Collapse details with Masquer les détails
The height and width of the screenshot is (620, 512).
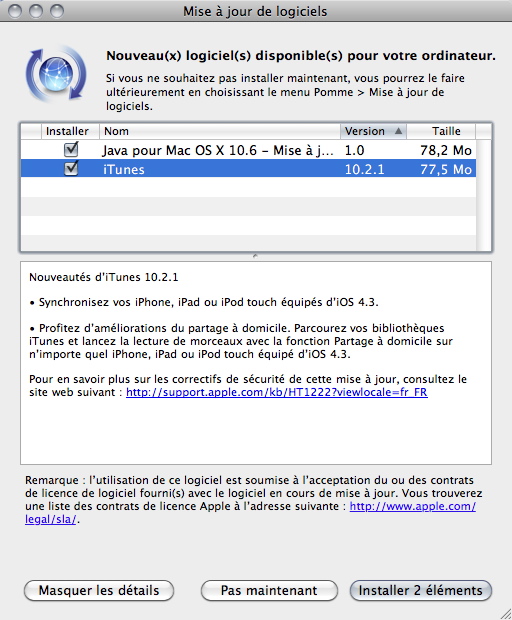pyautogui.click(x=99, y=590)
